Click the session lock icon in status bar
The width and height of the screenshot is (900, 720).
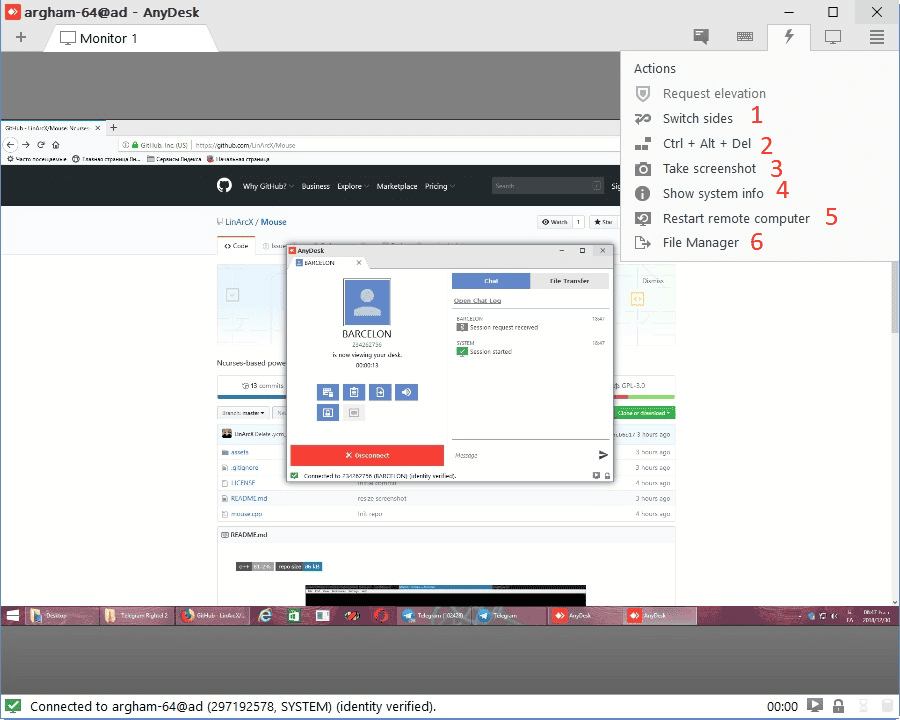[x=838, y=706]
